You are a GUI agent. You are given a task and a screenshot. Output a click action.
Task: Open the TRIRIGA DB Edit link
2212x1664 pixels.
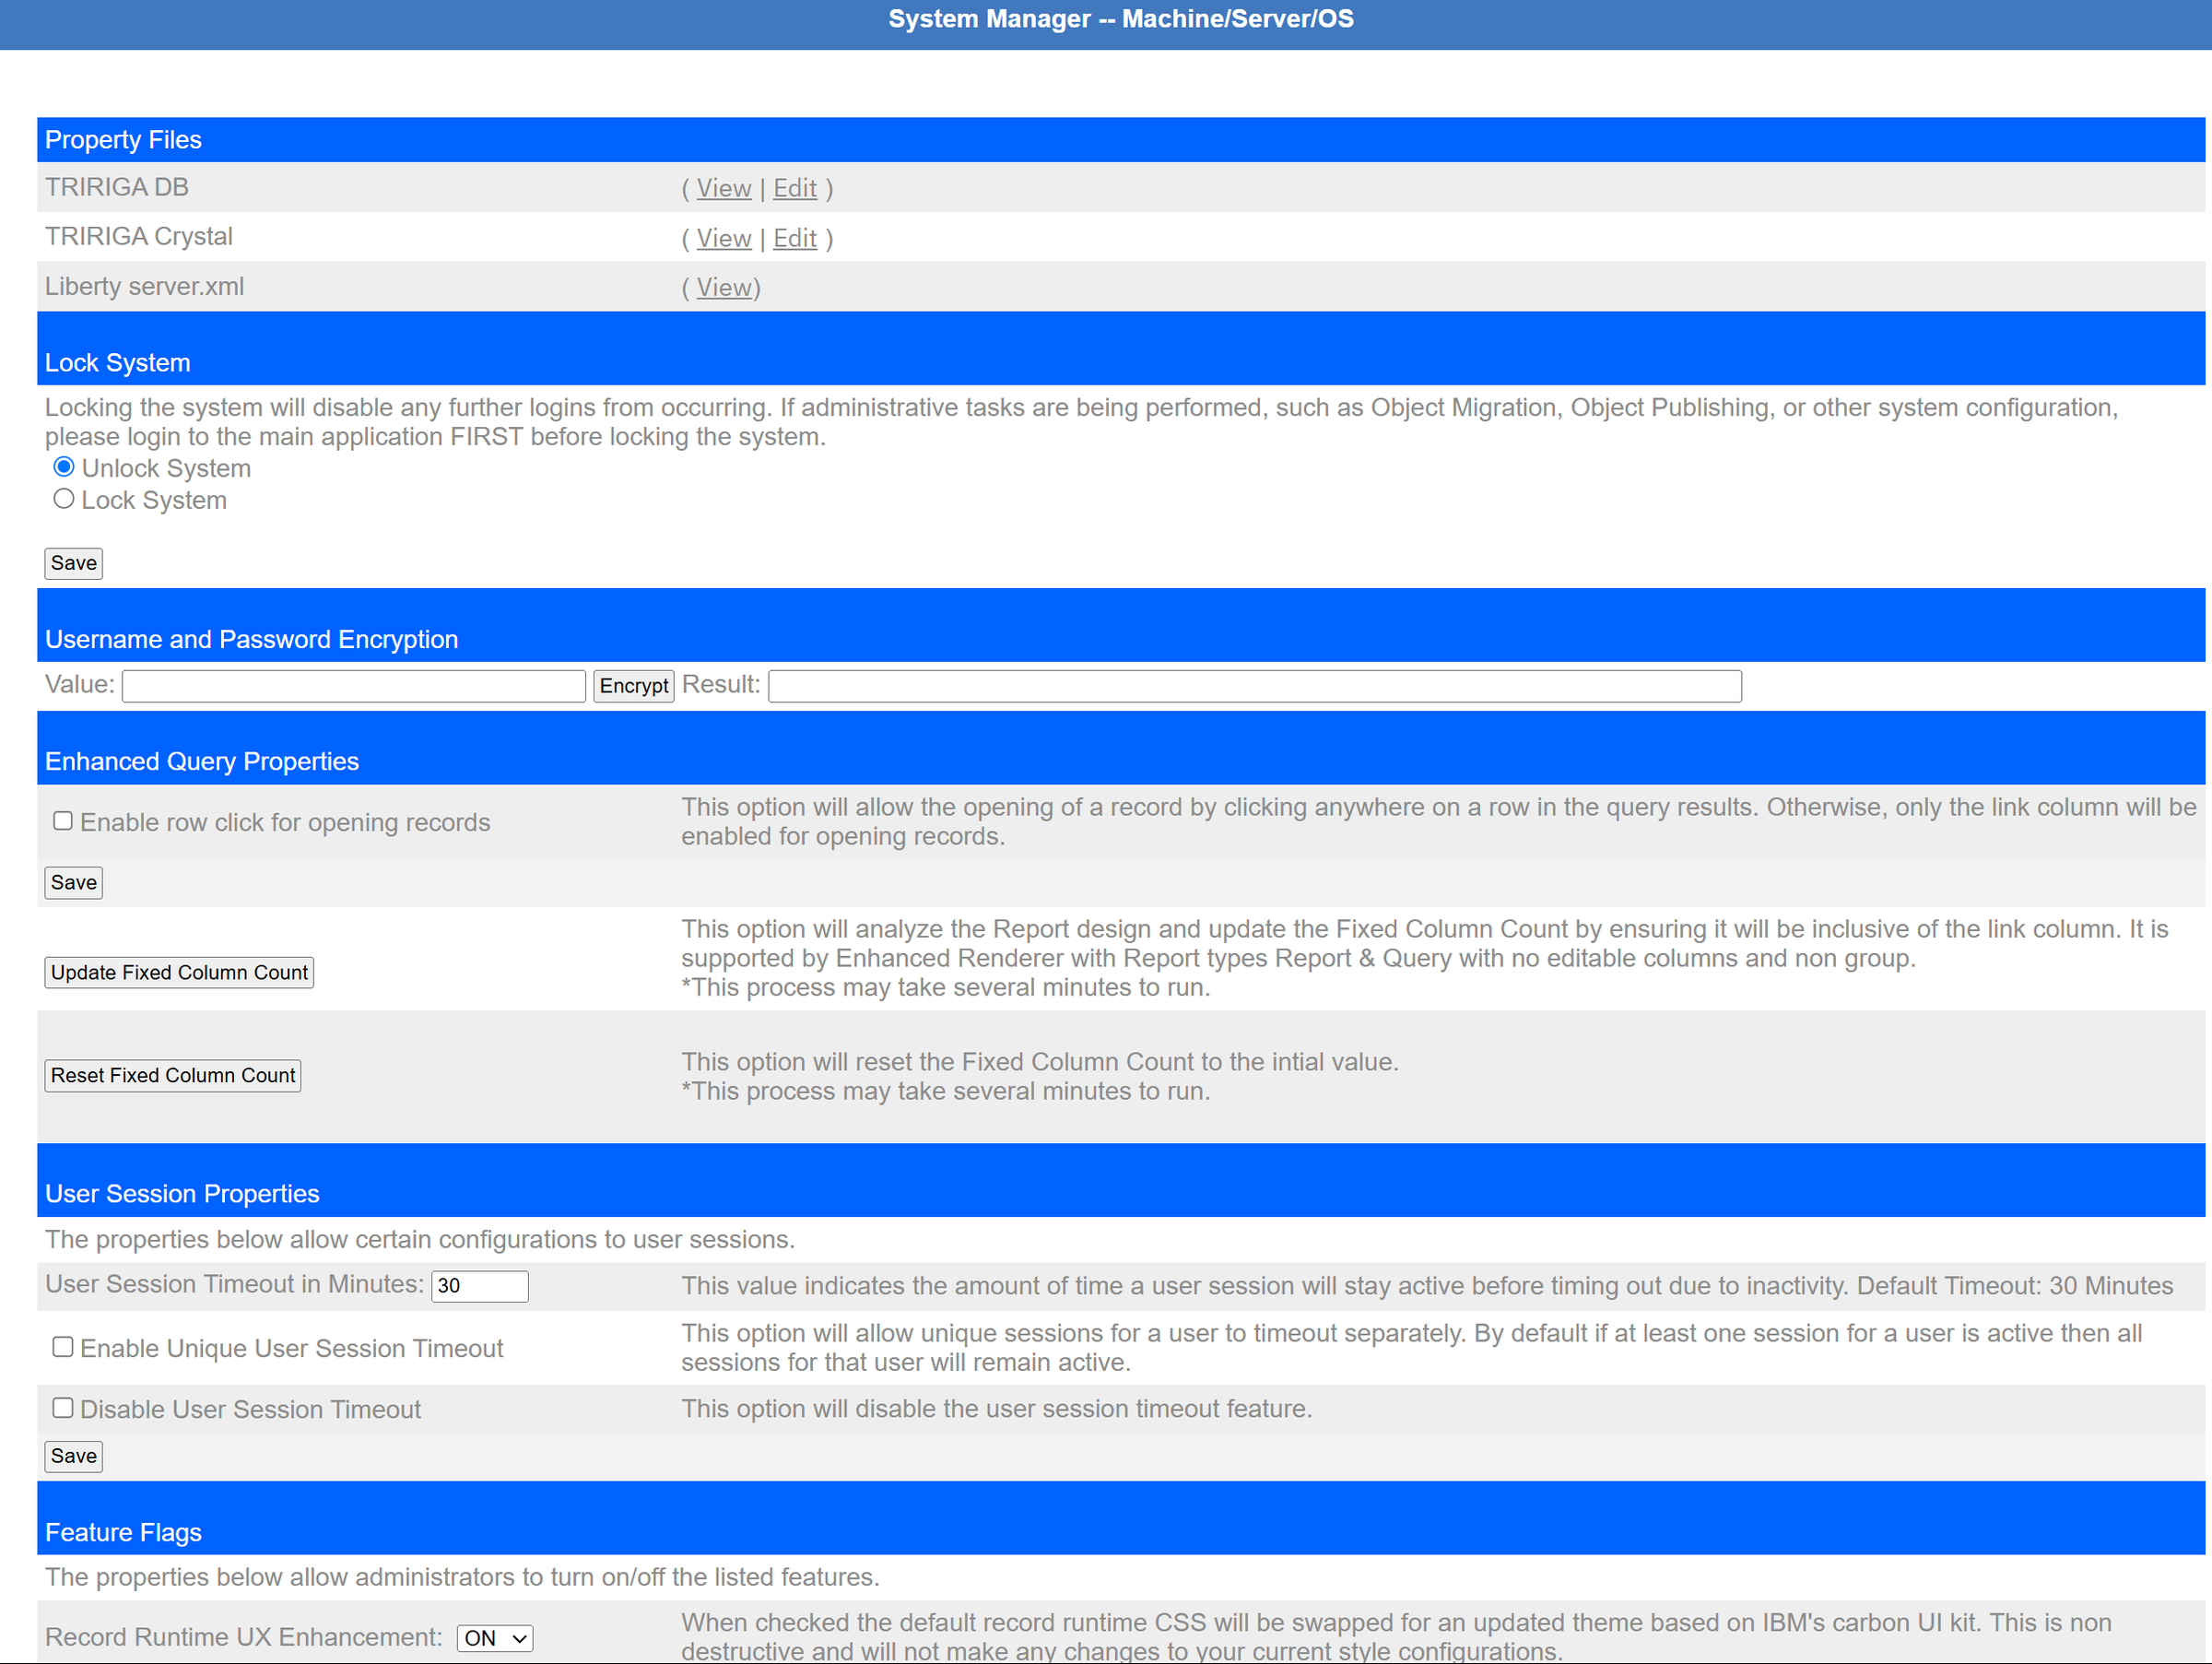[795, 188]
